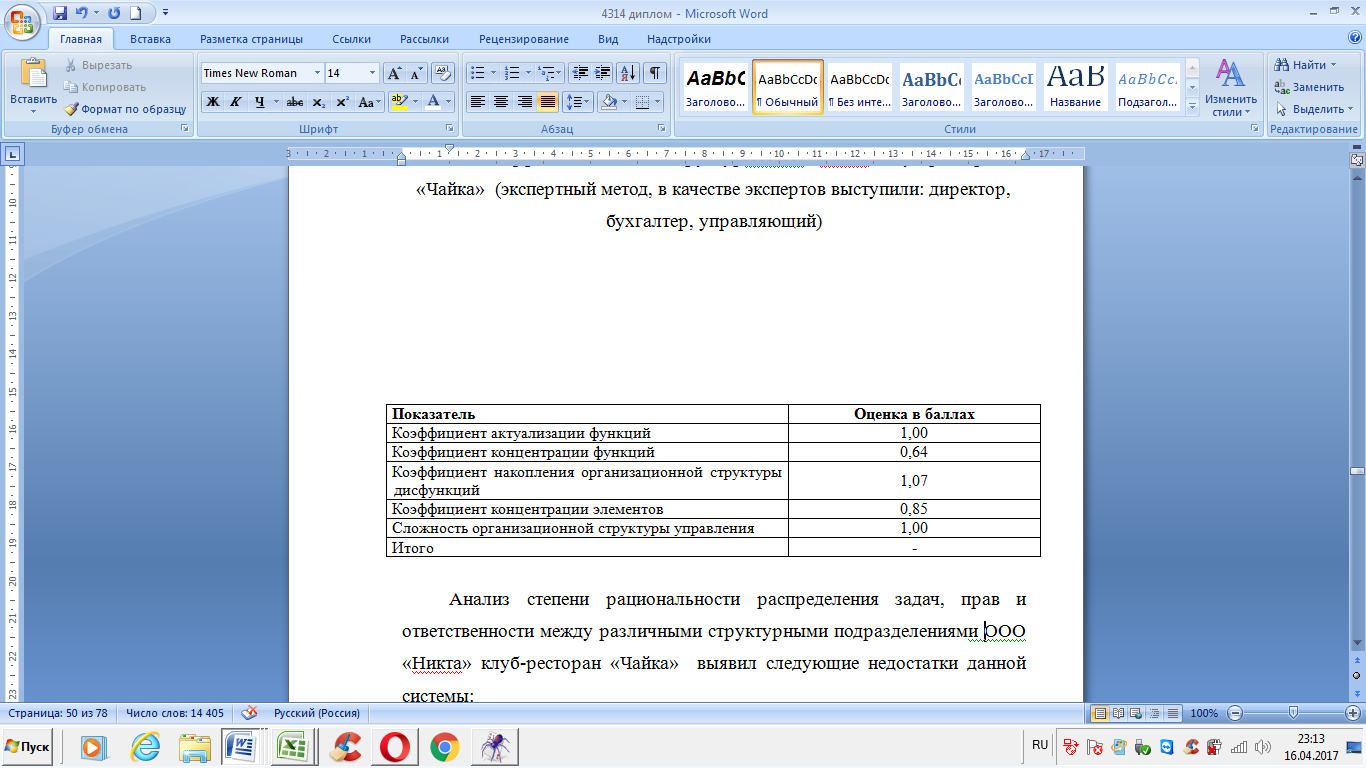Decrease paragraph indent
The height and width of the screenshot is (768, 1366).
click(x=580, y=73)
